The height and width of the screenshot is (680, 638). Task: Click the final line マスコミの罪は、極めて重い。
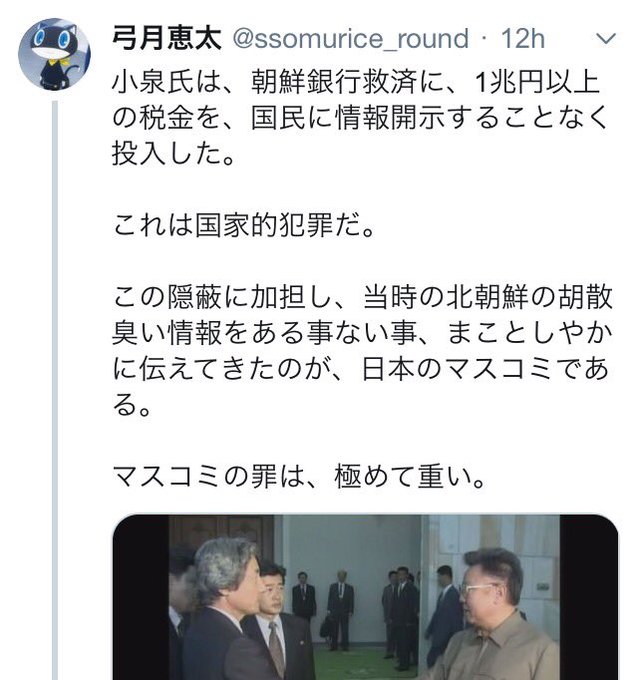click(x=298, y=477)
